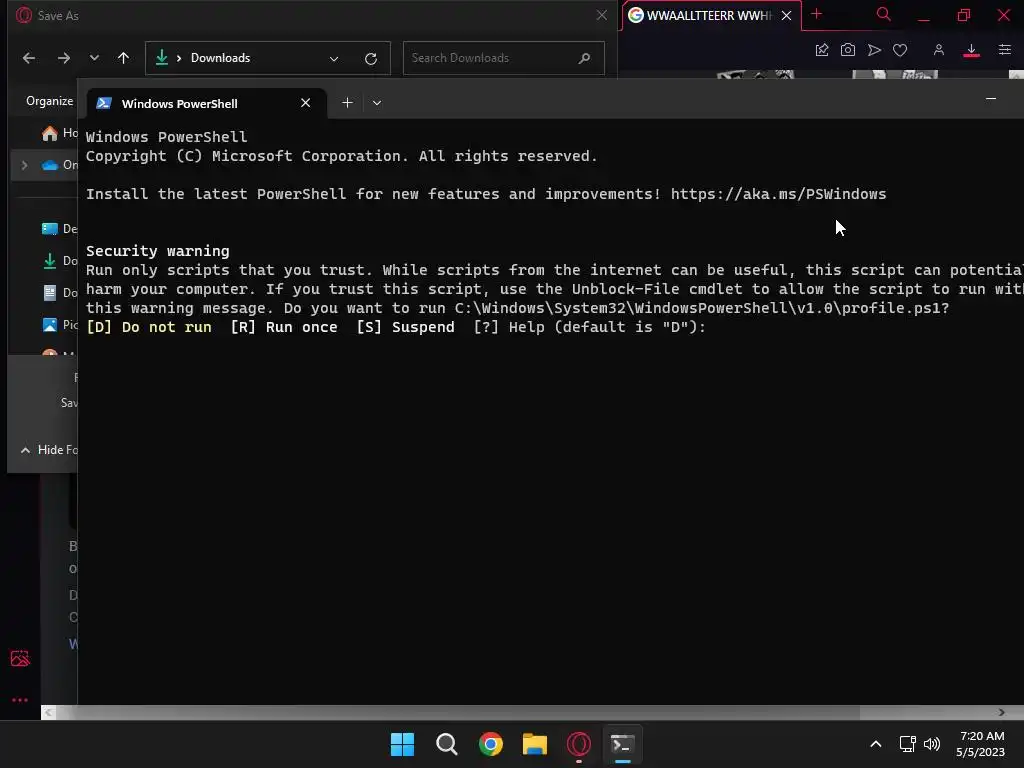This screenshot has width=1024, height=768.
Task: Select the Home item in navigation pane
Action: tap(59, 133)
